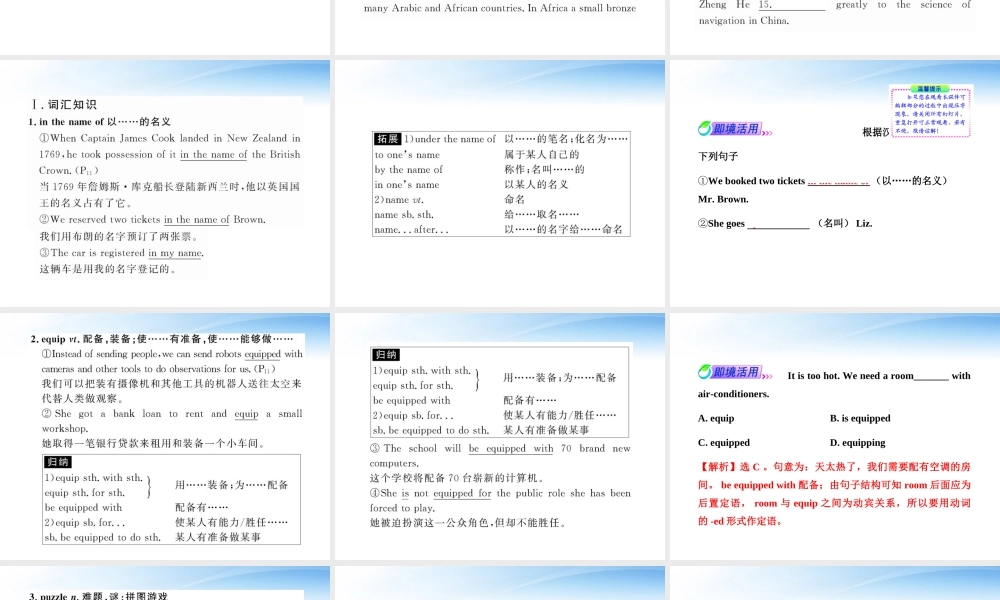Open the slide with the '拓展' under the name of table
Screen dimensions: 1000x600
tap(499, 184)
